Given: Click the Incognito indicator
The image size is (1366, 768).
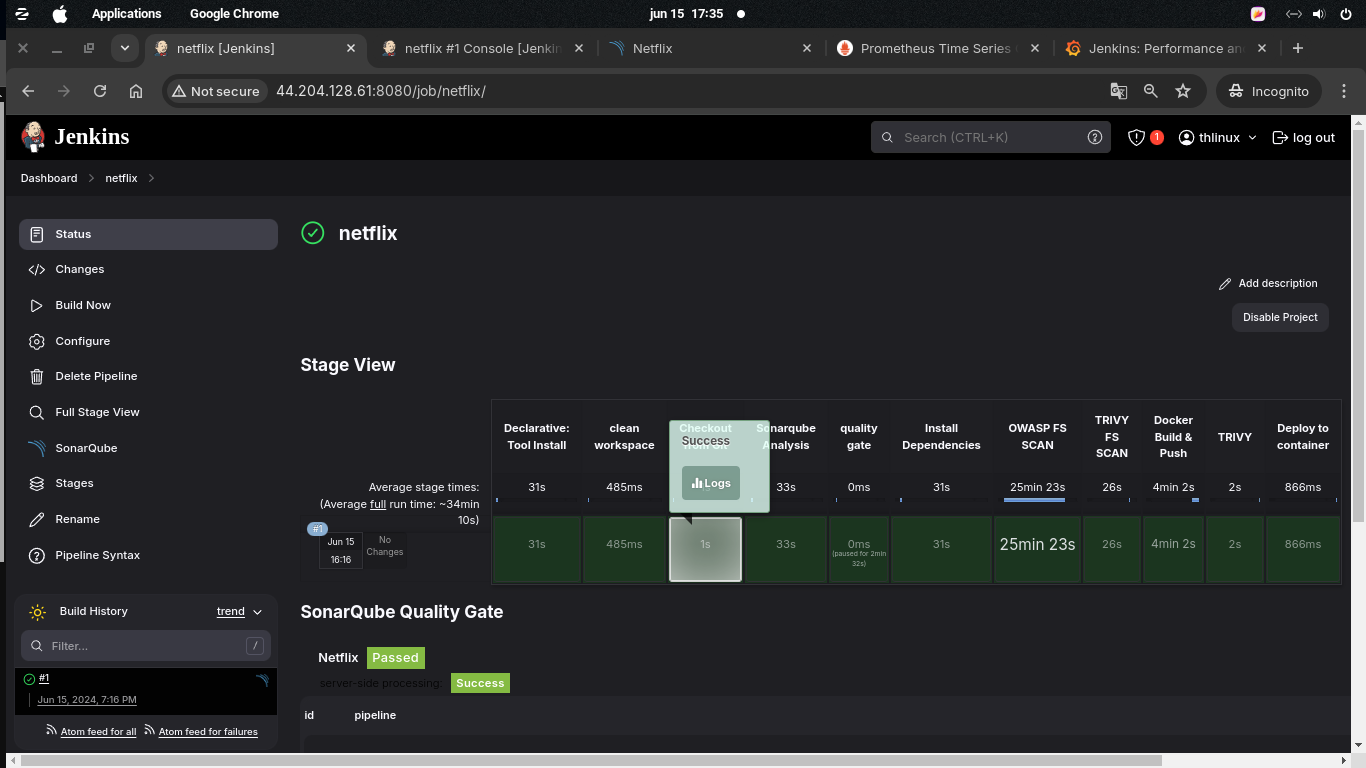Looking at the screenshot, I should pos(1269,91).
